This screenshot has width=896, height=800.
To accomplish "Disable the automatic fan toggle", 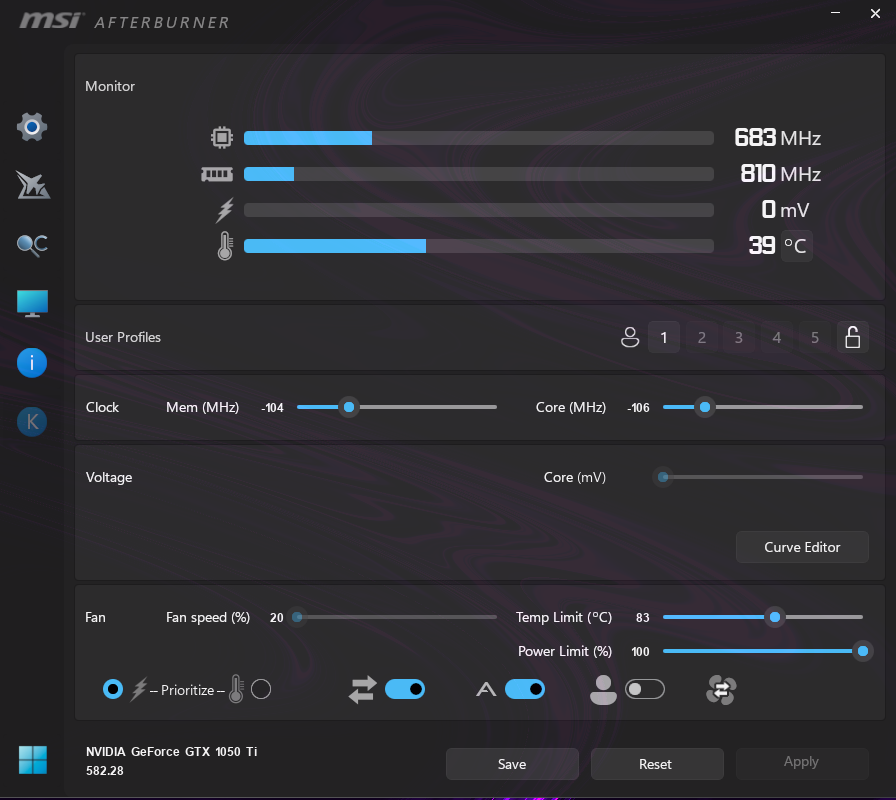I will (525, 689).
